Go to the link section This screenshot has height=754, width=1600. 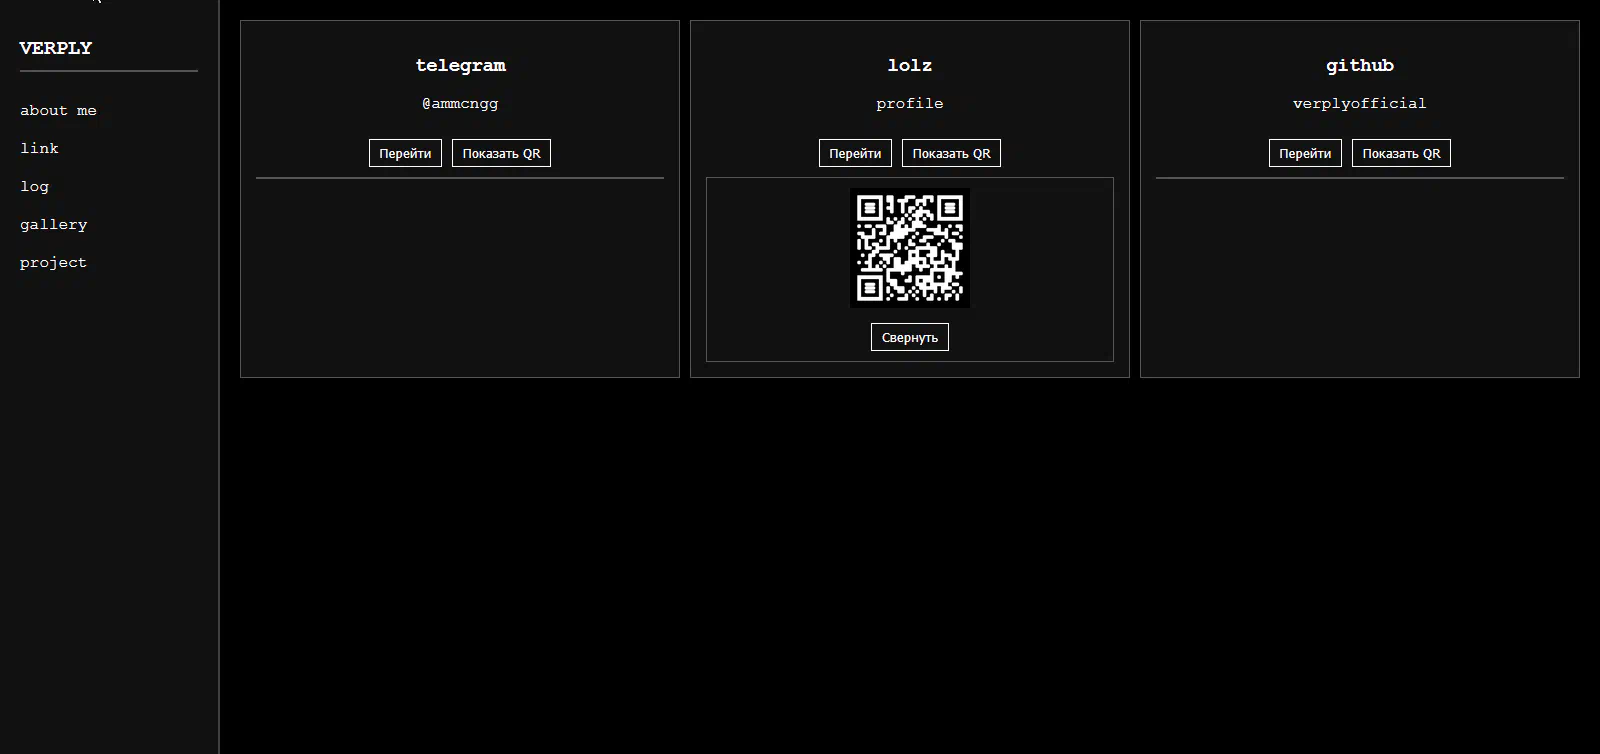tap(39, 149)
